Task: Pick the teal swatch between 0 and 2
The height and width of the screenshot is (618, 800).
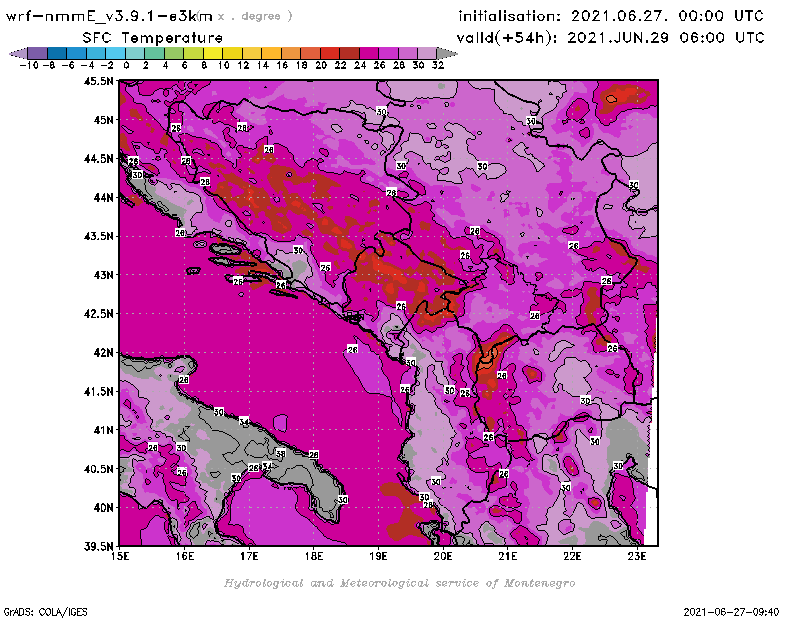Action: (x=135, y=53)
